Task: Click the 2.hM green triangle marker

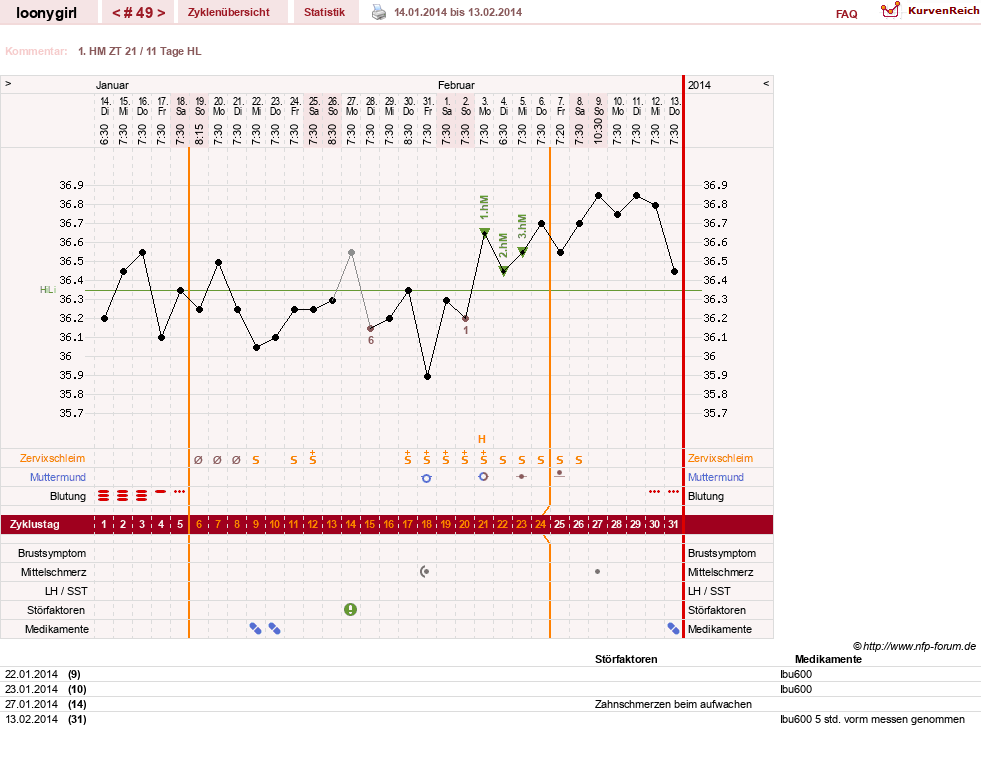Action: coord(503,270)
